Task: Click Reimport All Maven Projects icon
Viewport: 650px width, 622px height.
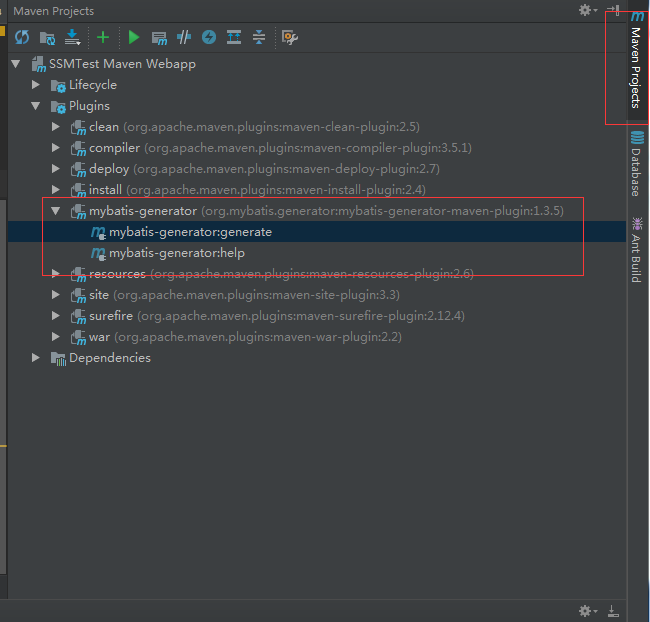Action: tap(22, 38)
